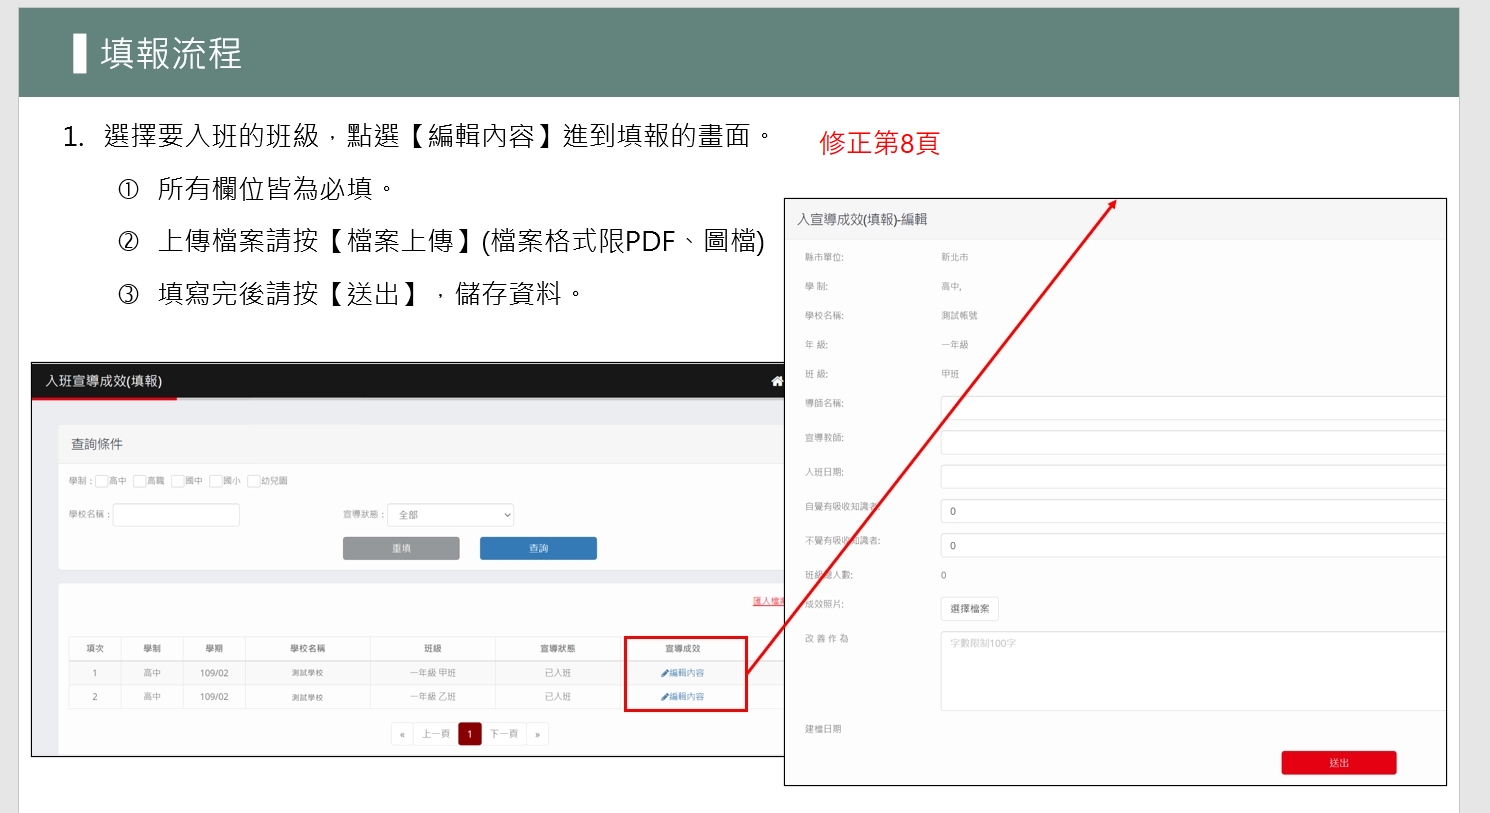The image size is (1490, 813).
Task: Go to first page with « pagination button
Action: coord(402,734)
